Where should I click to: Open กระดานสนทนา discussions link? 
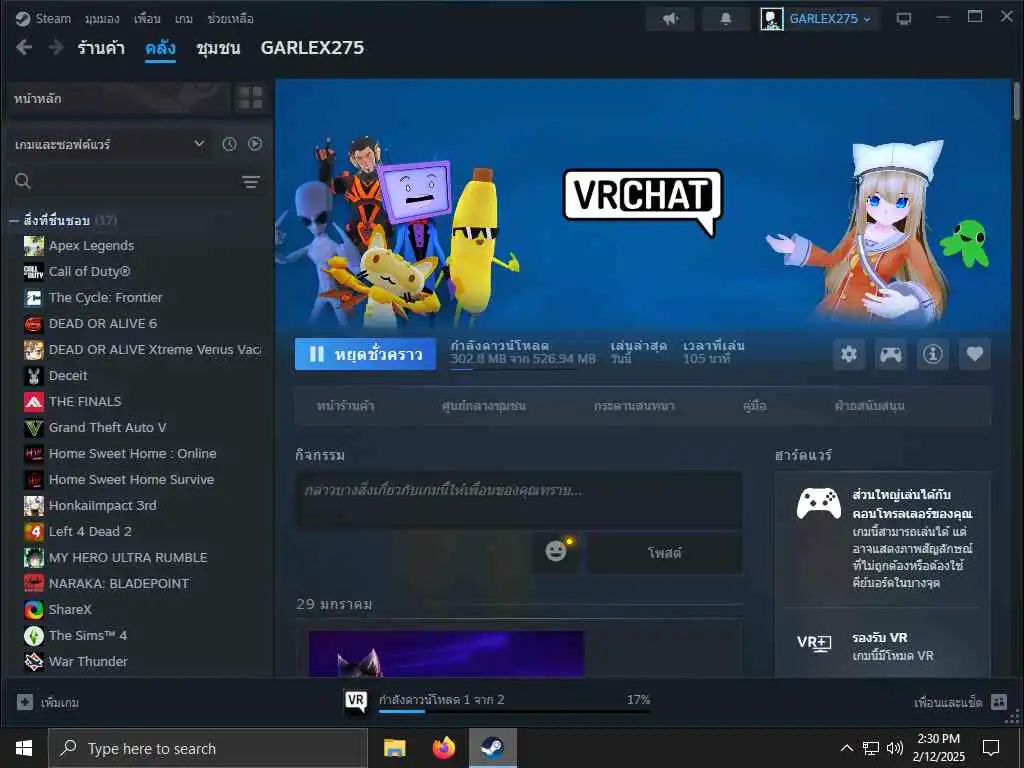tap(634, 406)
